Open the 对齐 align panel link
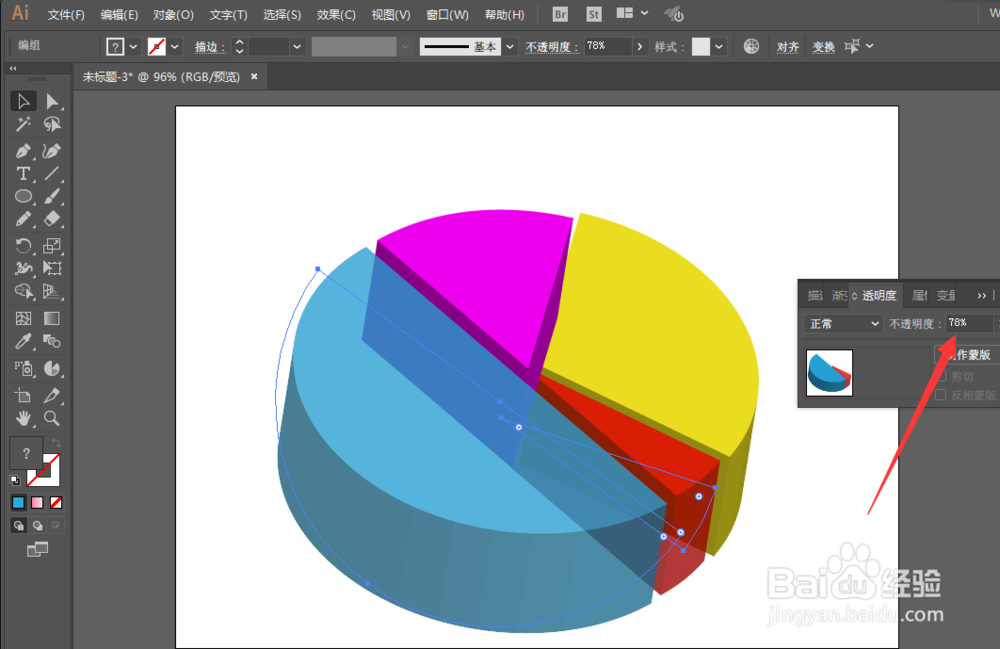 click(x=788, y=47)
